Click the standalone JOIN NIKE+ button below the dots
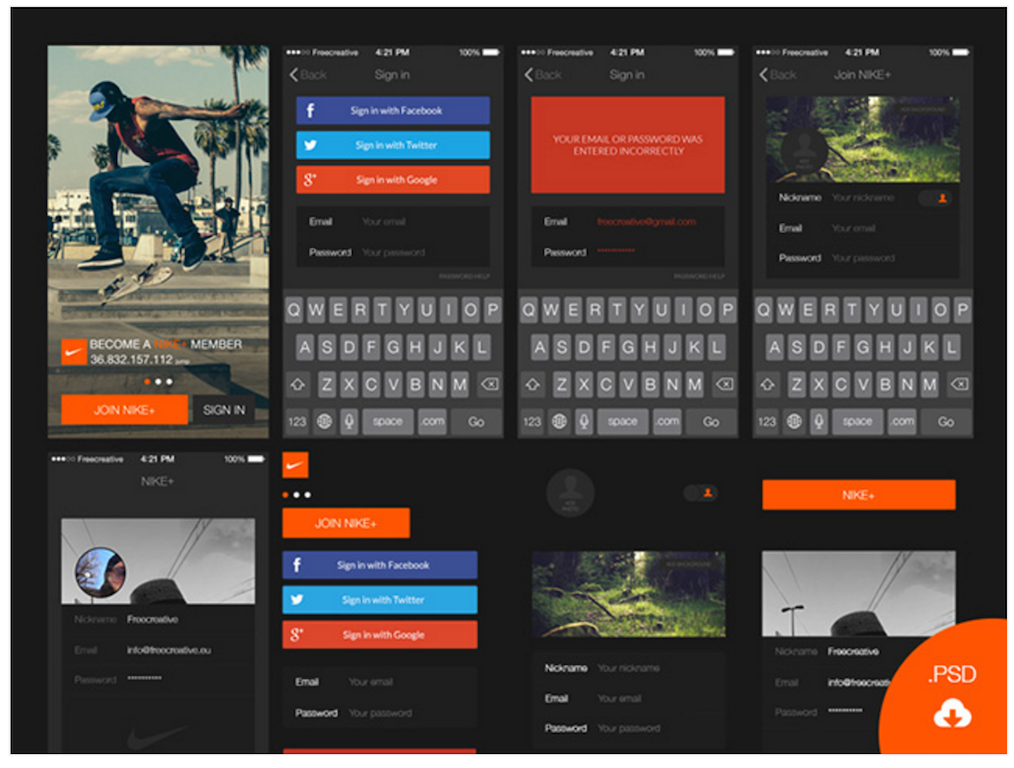The image size is (1014, 768). pyautogui.click(x=346, y=523)
